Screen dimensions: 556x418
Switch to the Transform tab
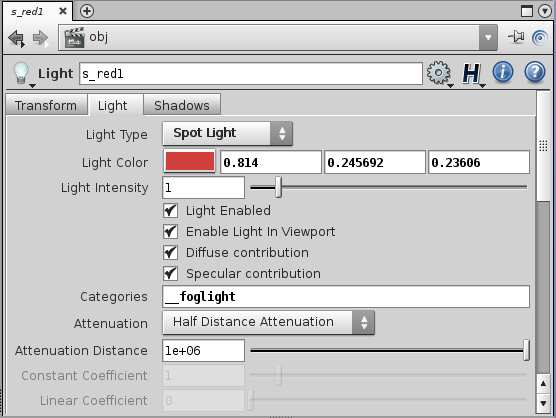[x=46, y=105]
